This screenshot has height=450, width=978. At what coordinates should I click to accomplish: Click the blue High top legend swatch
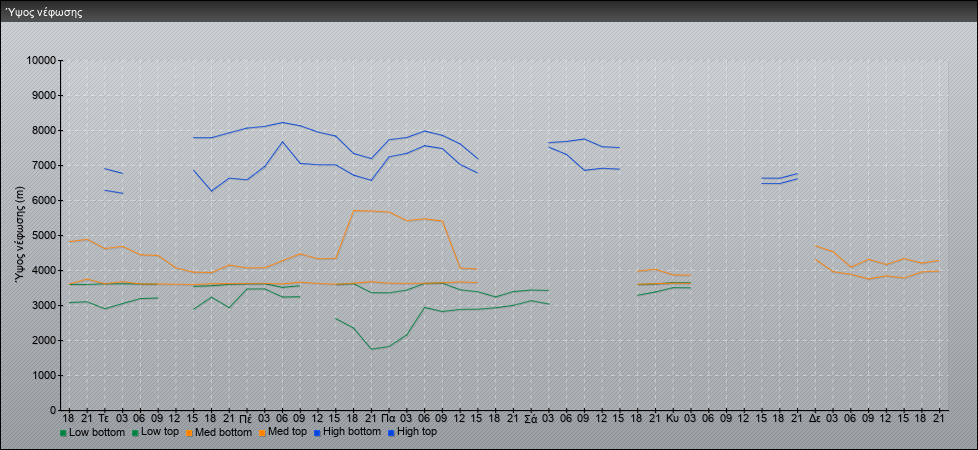(x=391, y=433)
